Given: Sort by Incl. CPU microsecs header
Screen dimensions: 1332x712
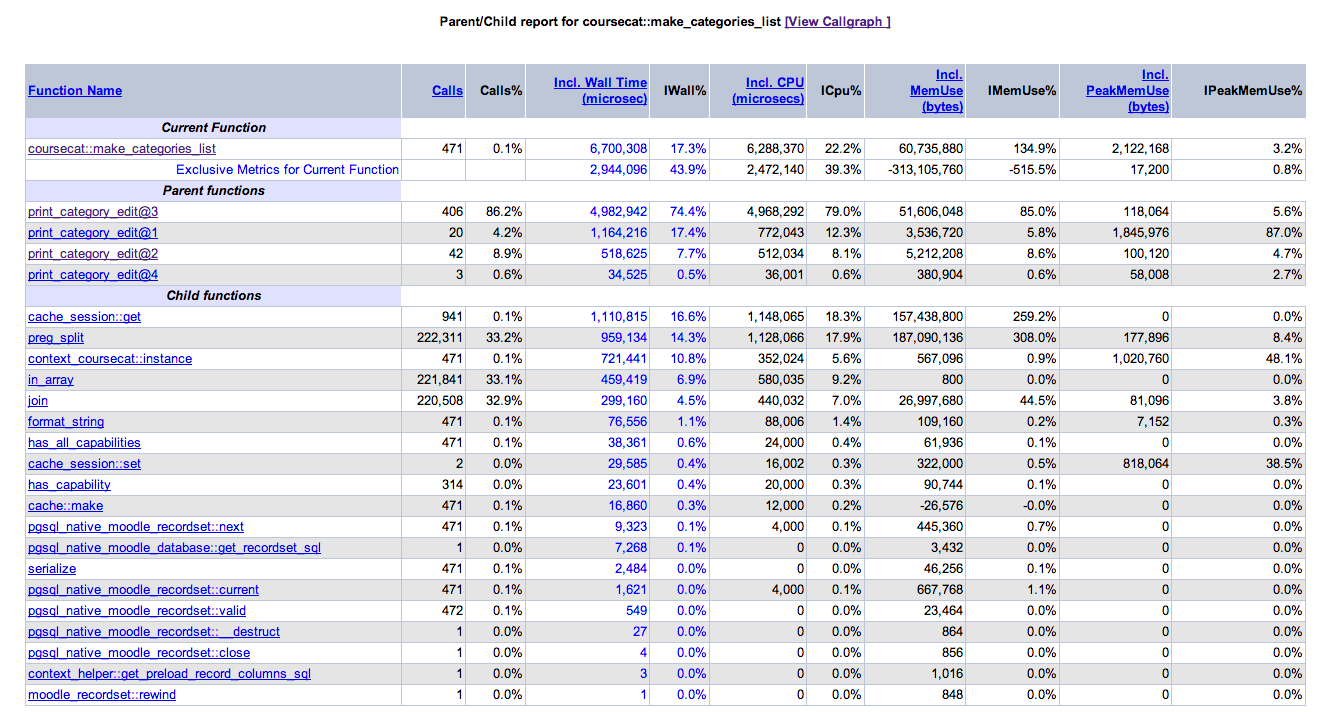Looking at the screenshot, I should 768,90.
